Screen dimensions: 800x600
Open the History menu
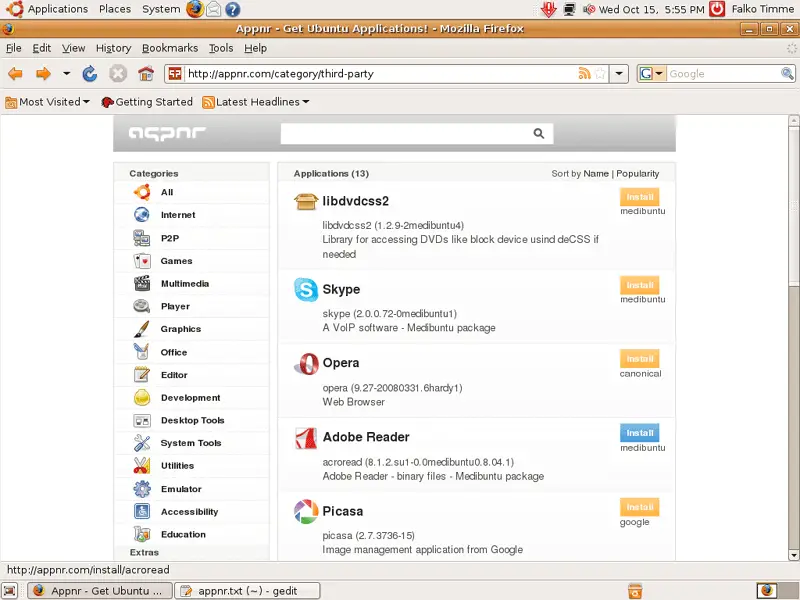click(113, 48)
